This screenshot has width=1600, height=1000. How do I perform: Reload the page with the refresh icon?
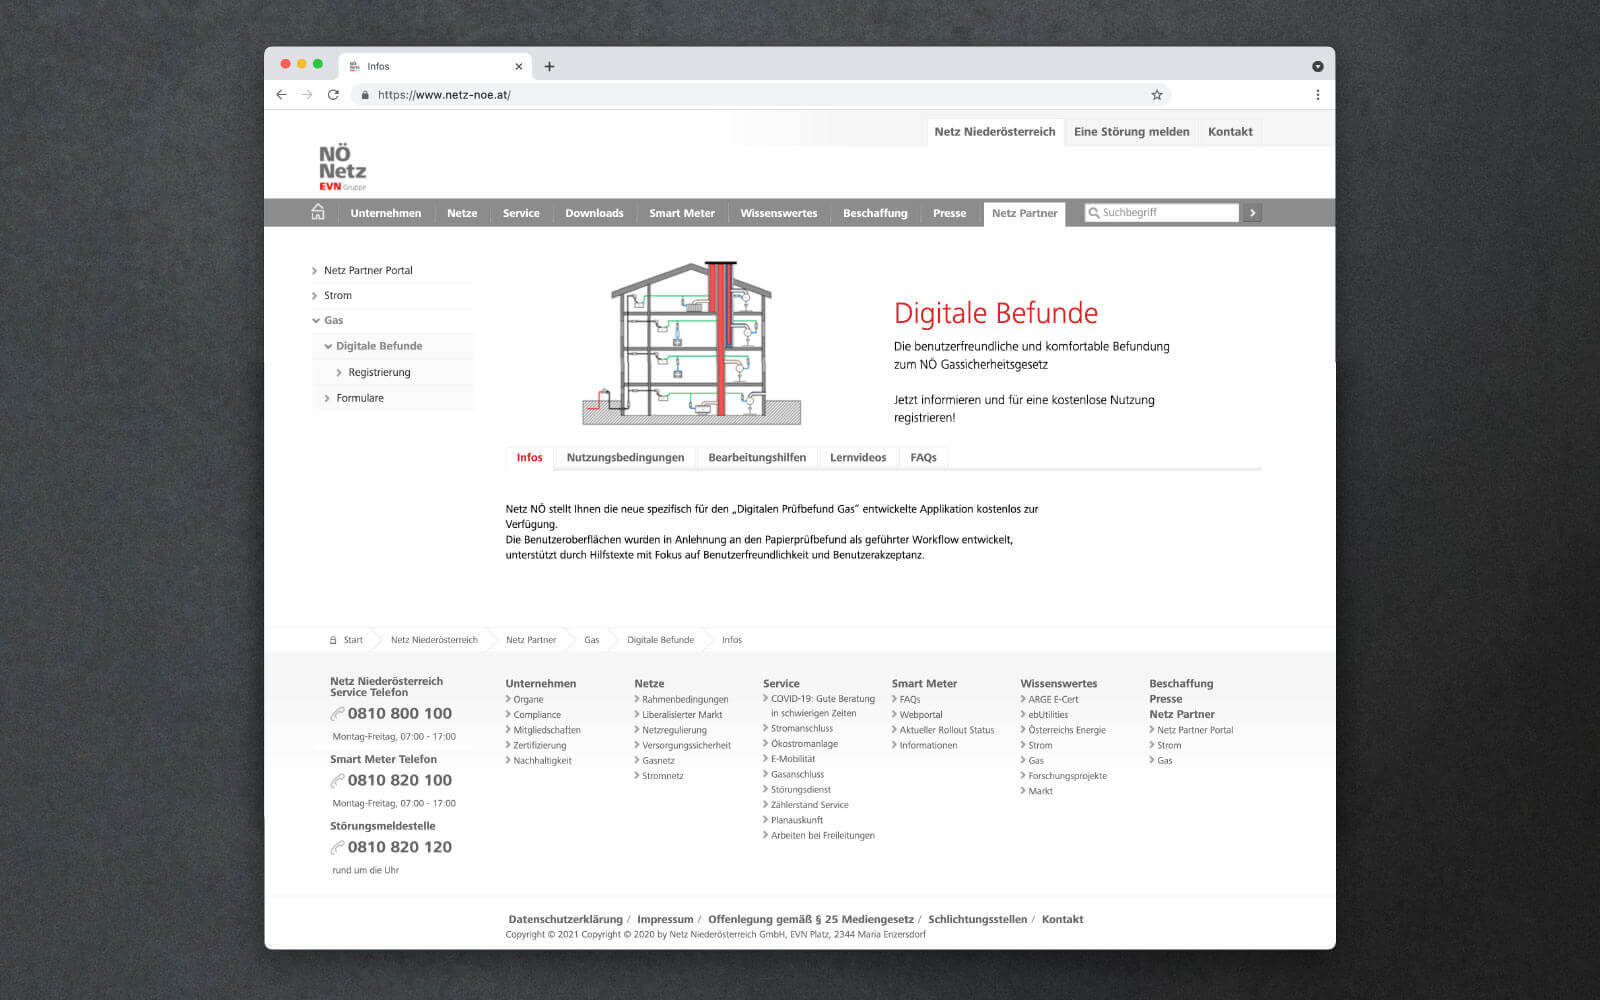point(333,95)
